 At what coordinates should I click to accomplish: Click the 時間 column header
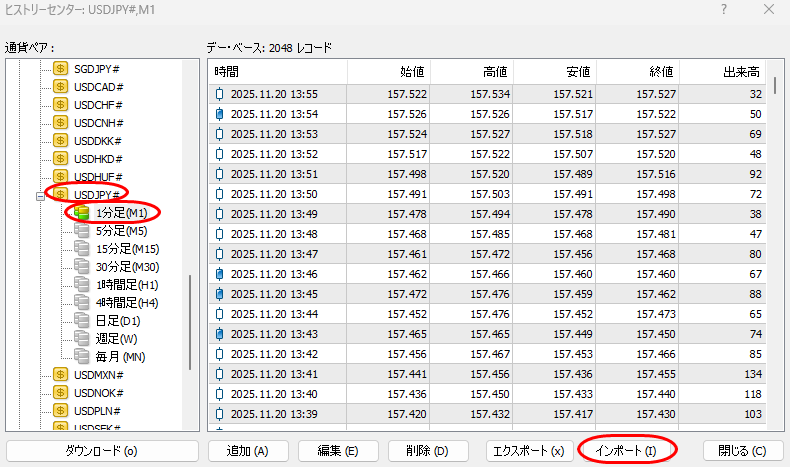278,73
